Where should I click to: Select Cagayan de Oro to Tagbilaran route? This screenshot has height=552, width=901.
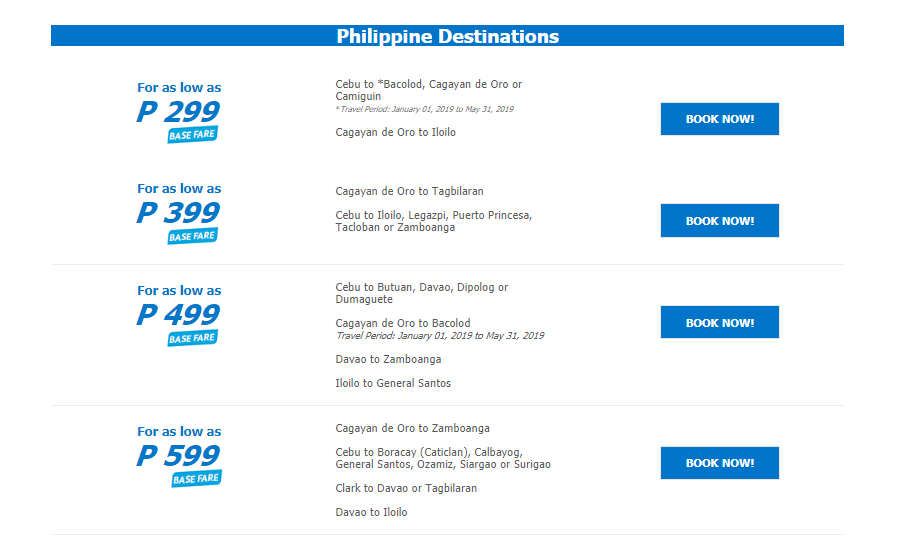point(409,191)
